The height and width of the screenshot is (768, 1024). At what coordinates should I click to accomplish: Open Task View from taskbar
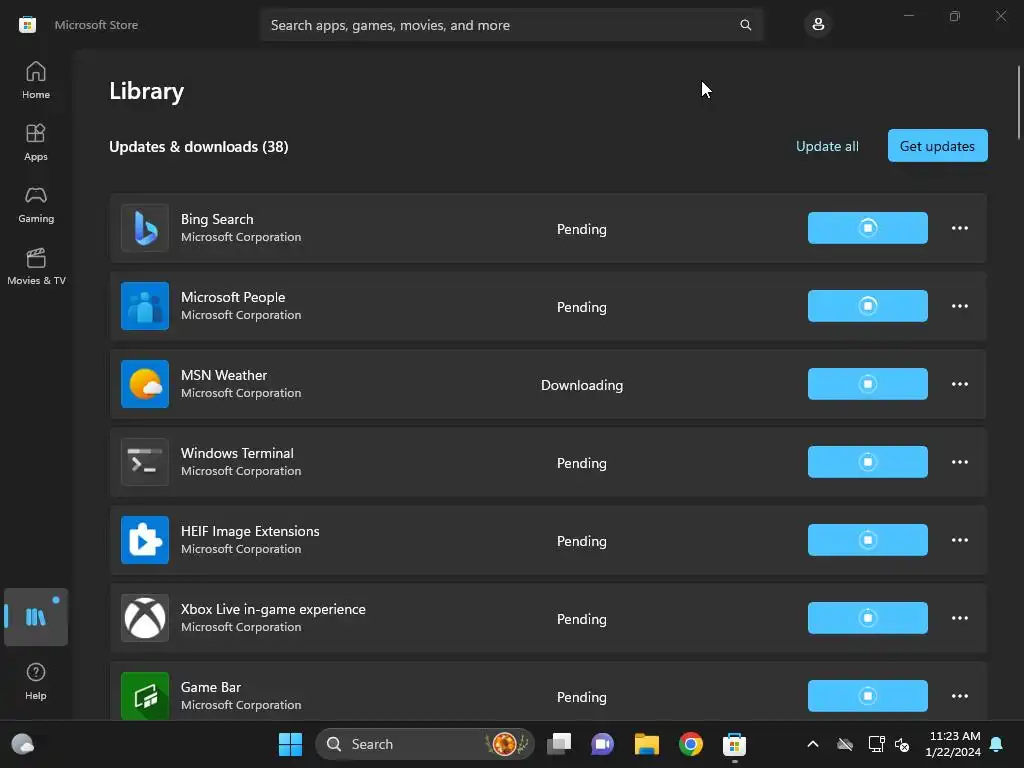tap(559, 744)
